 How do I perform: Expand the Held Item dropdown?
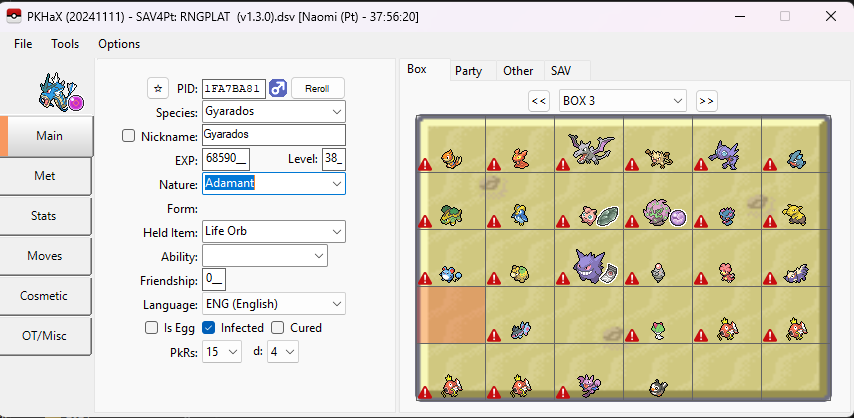(273, 231)
